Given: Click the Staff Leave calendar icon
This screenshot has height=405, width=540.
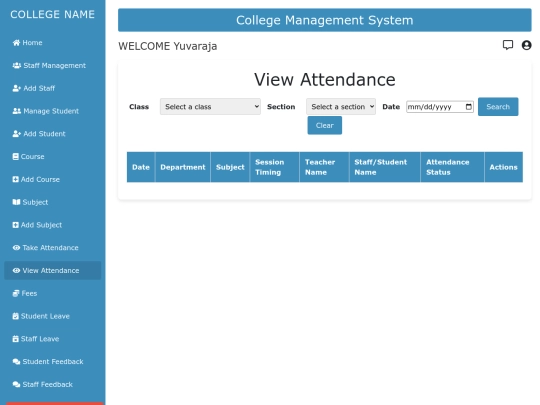Looking at the screenshot, I should pyautogui.click(x=15, y=339).
